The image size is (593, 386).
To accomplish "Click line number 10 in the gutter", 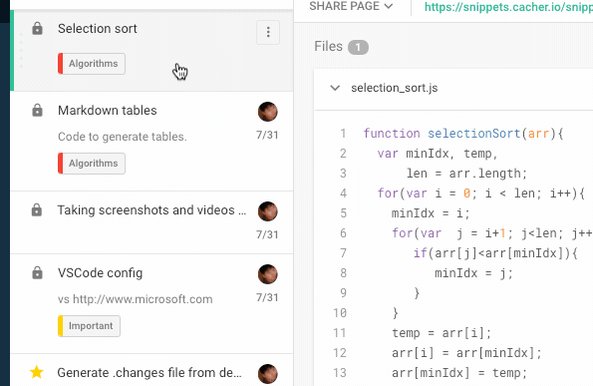I will click(340, 313).
